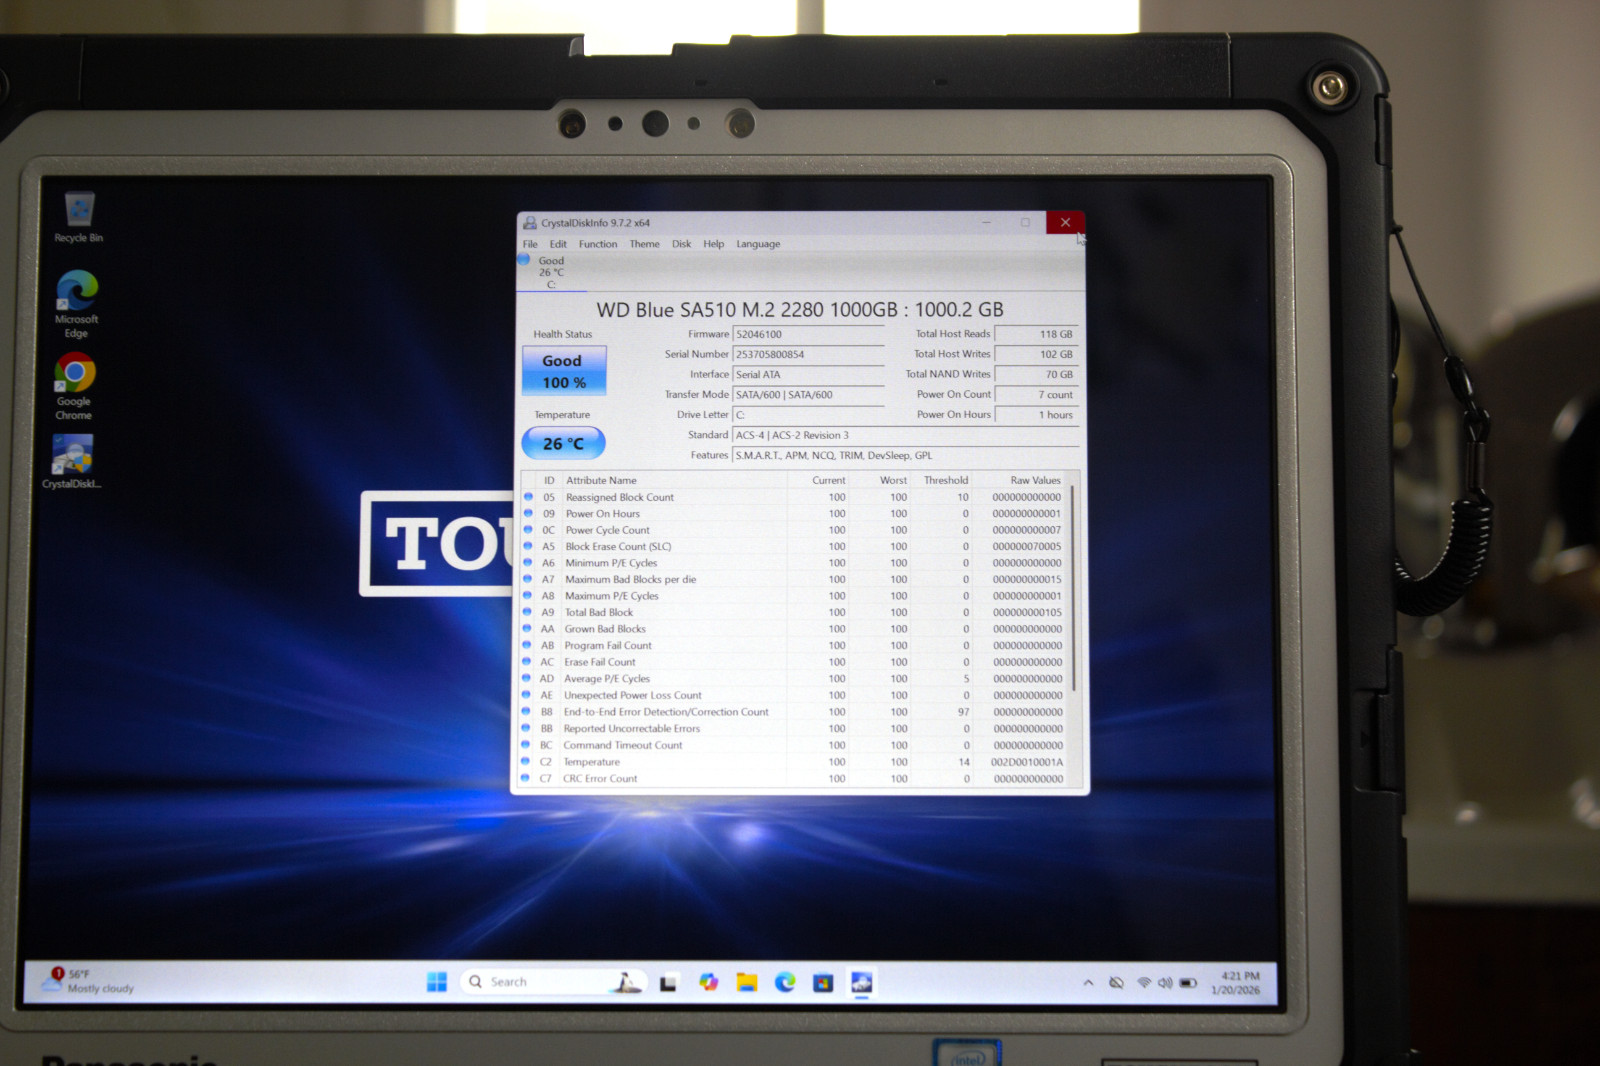Open the File menu in CrystalDiskInfo

pos(530,244)
